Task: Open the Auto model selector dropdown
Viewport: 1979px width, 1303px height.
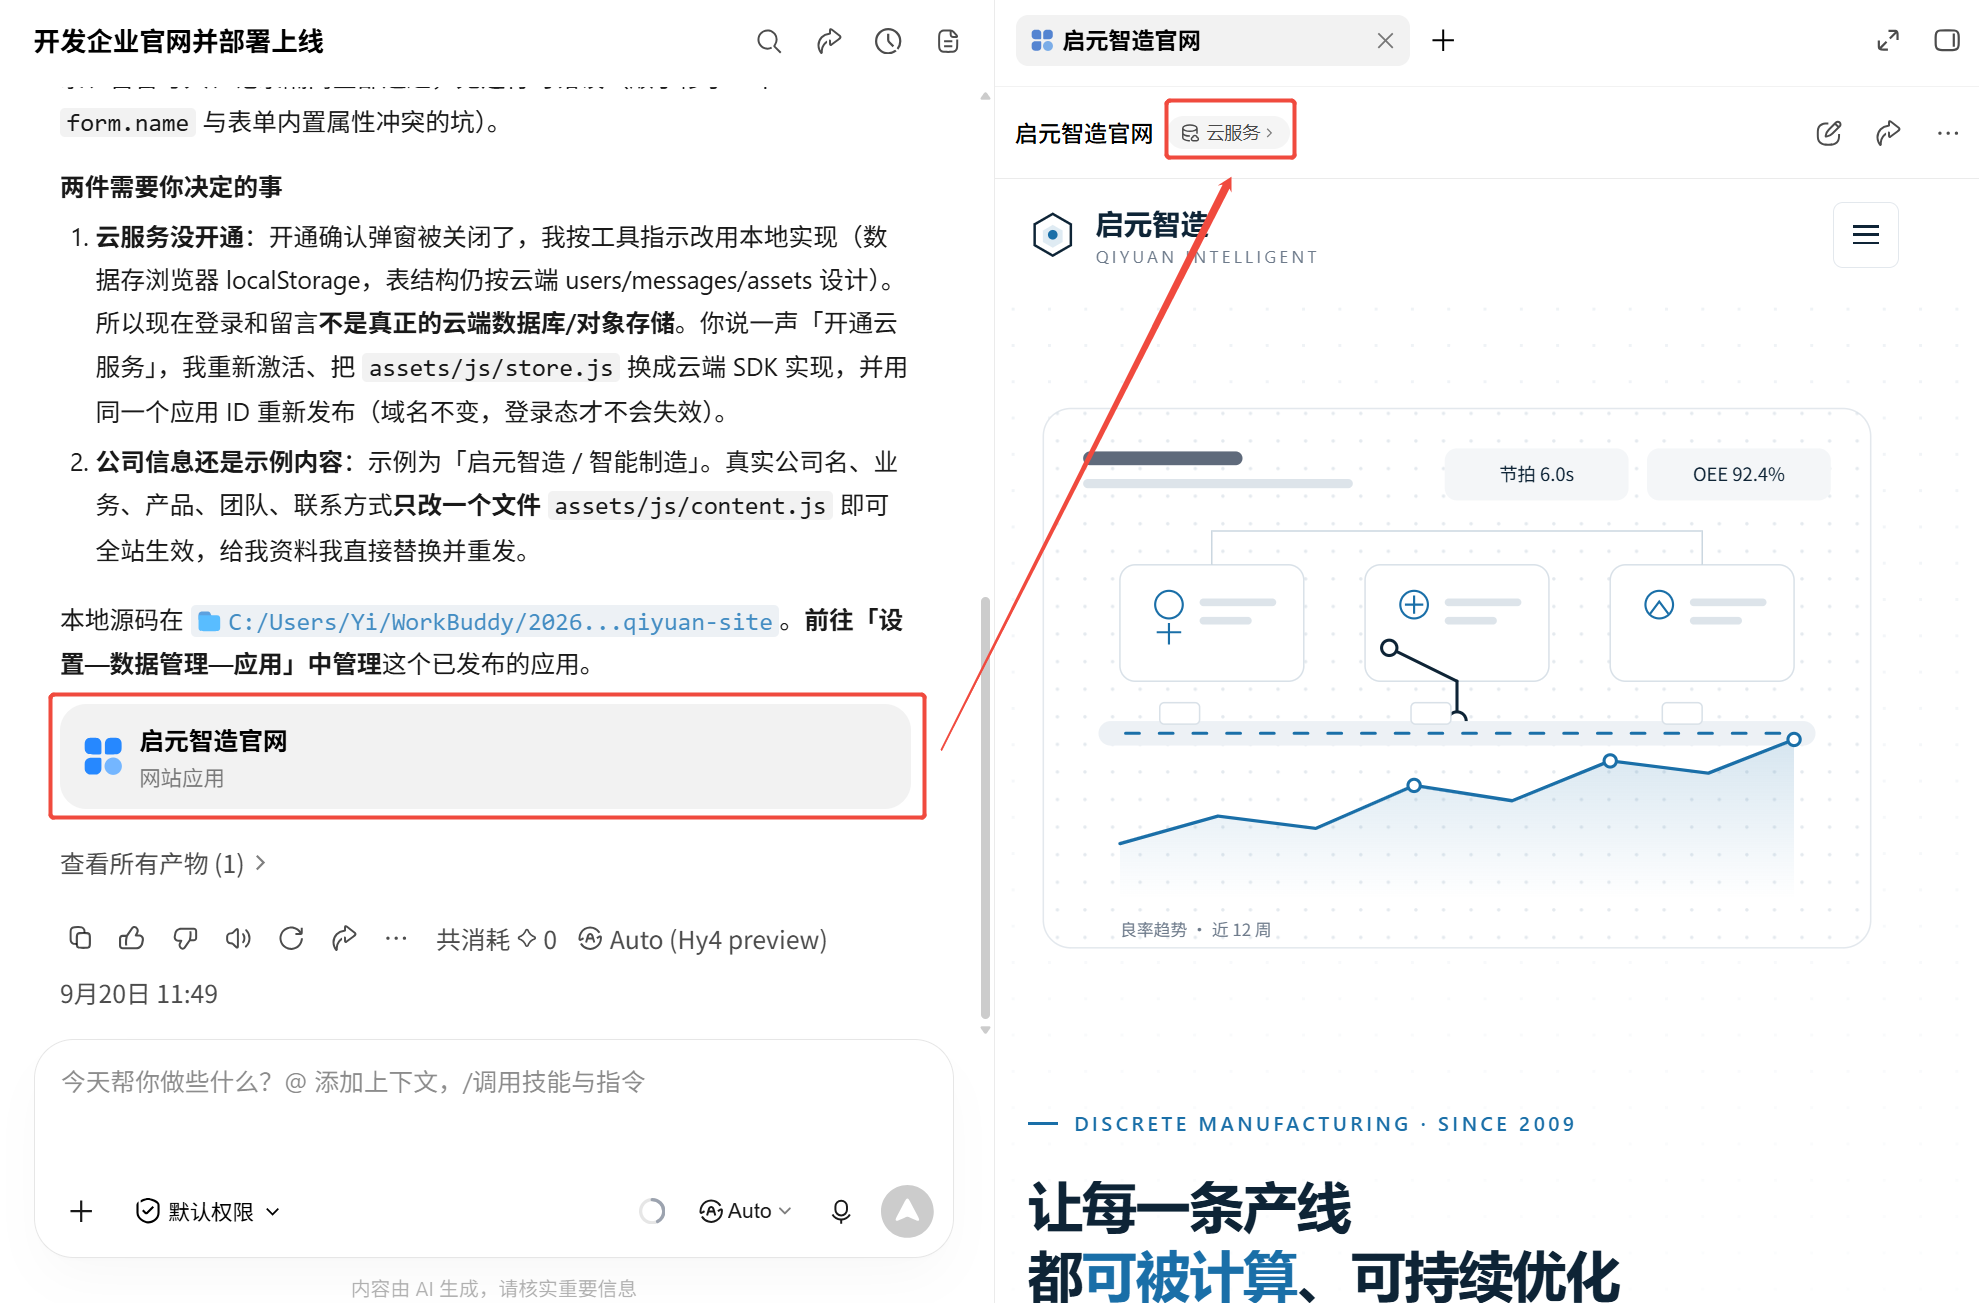Action: 746,1211
